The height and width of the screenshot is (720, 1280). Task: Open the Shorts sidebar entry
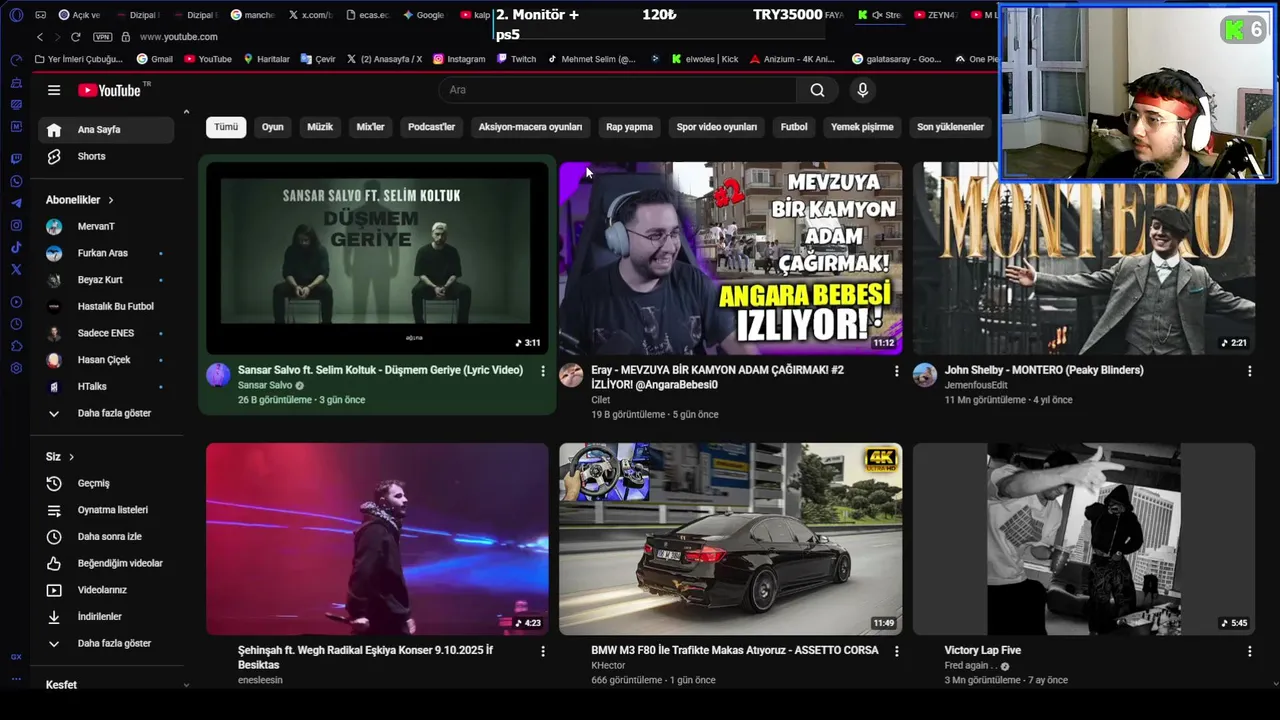pyautogui.click(x=106, y=156)
